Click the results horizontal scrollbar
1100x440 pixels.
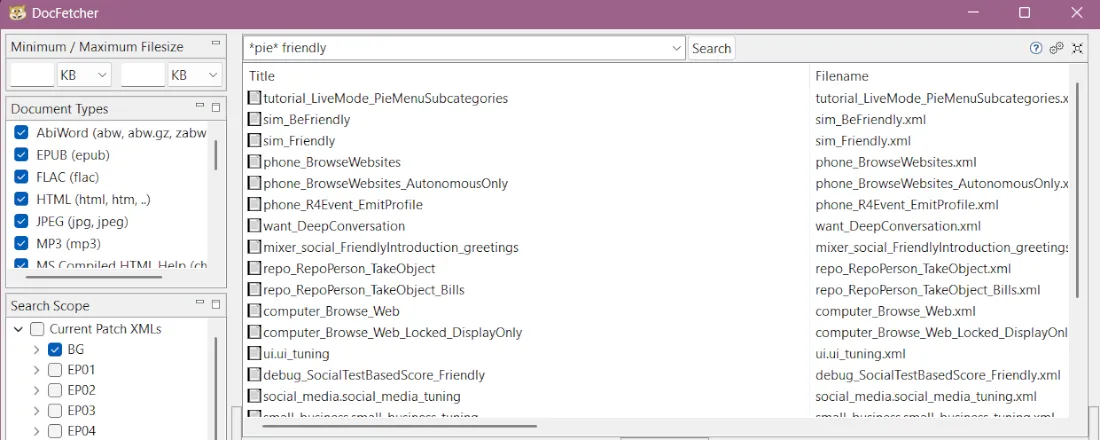coord(400,425)
